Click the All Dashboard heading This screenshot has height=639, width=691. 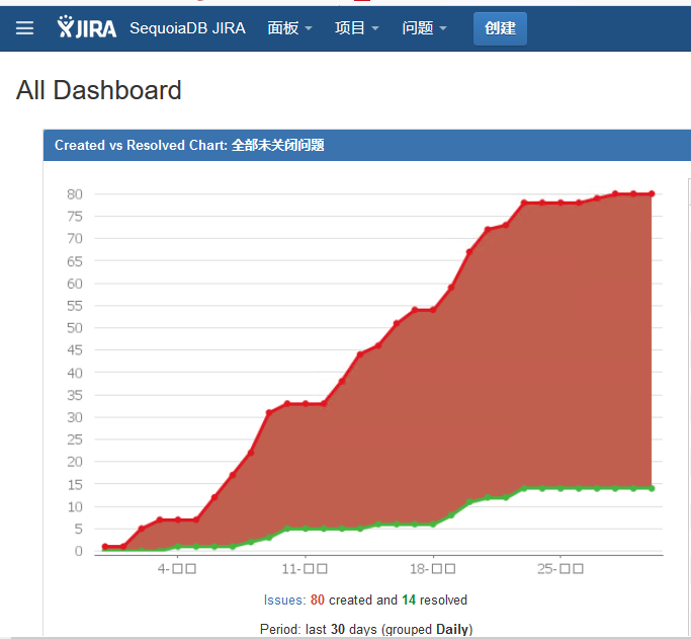[99, 90]
